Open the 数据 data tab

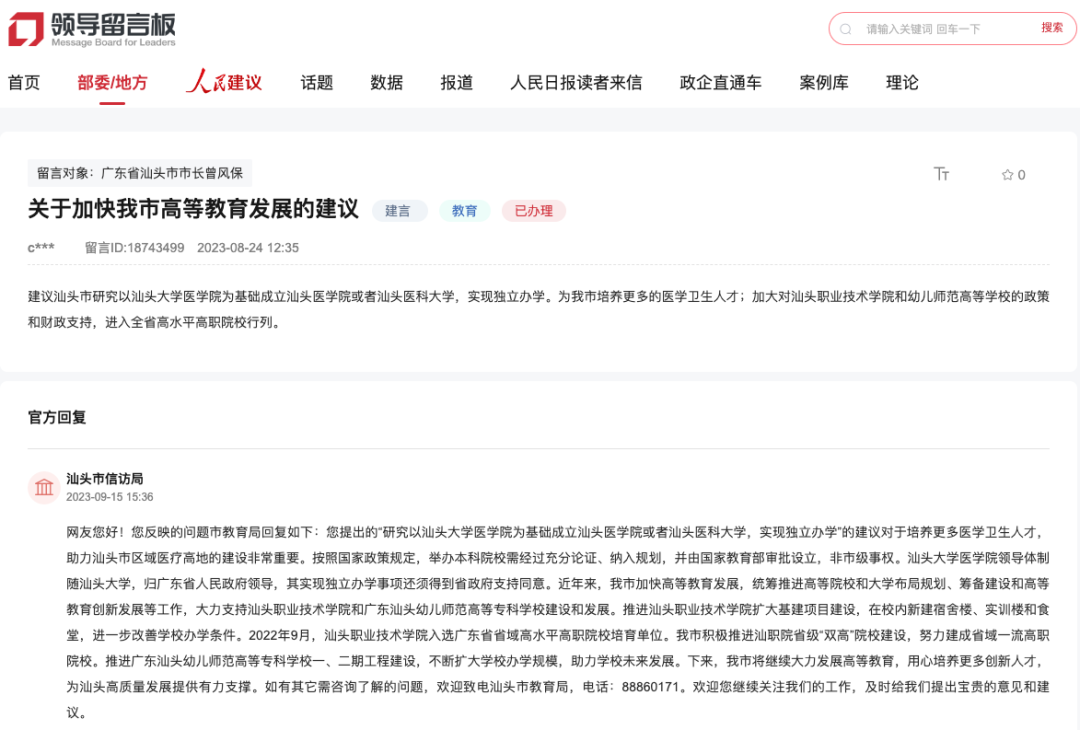387,83
